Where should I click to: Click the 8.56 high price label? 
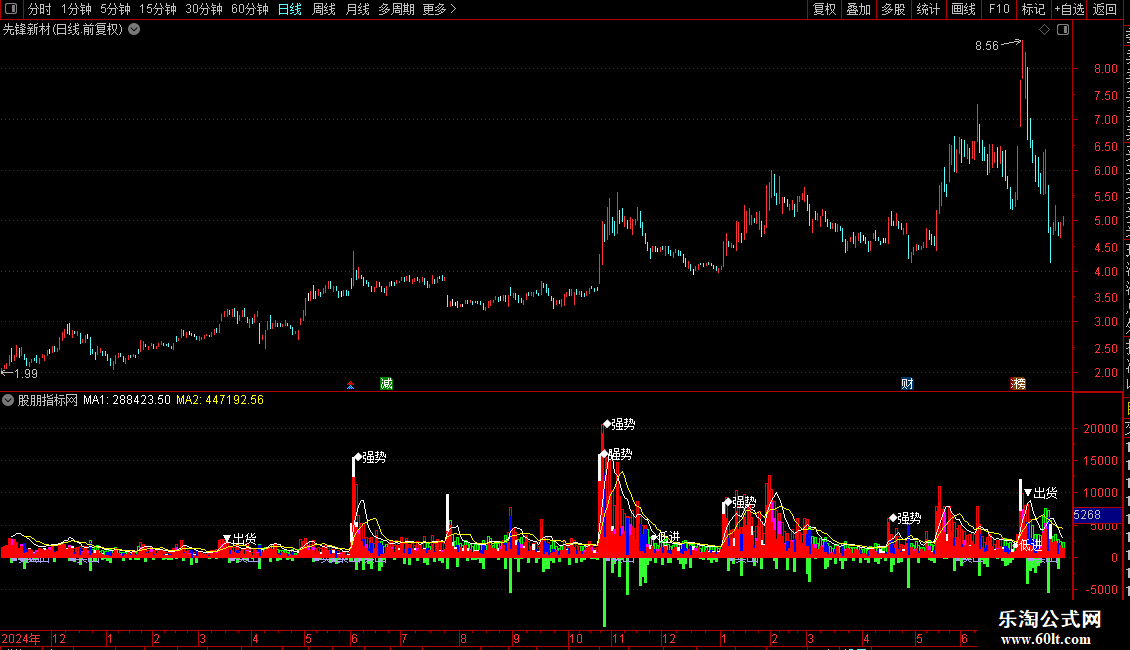[x=987, y=45]
